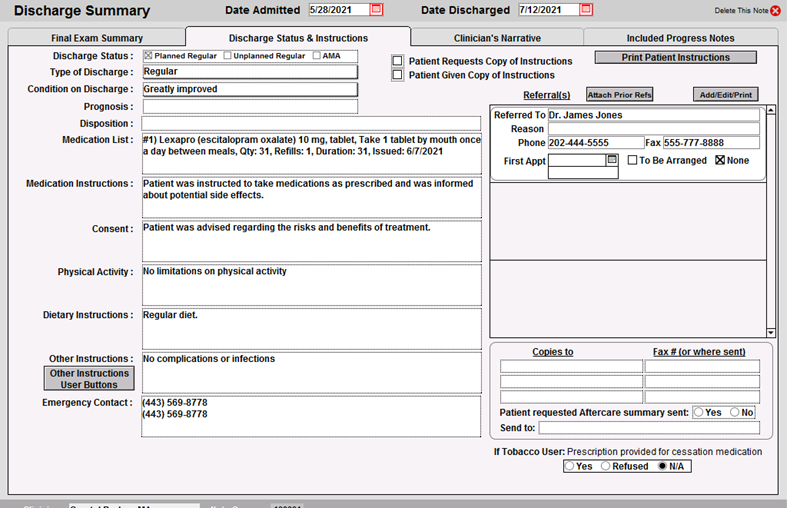Click Print Patient Instructions button
The image size is (800, 508).
tap(676, 58)
